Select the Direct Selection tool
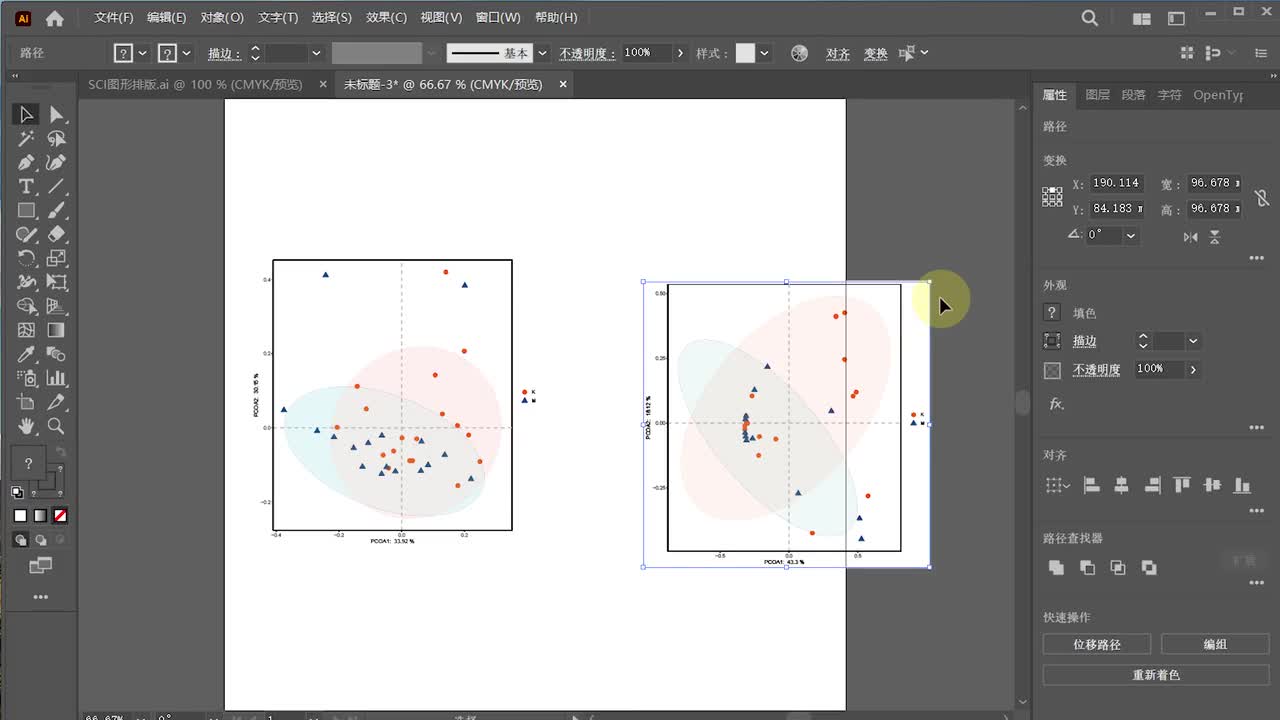The image size is (1280, 720). coord(57,115)
